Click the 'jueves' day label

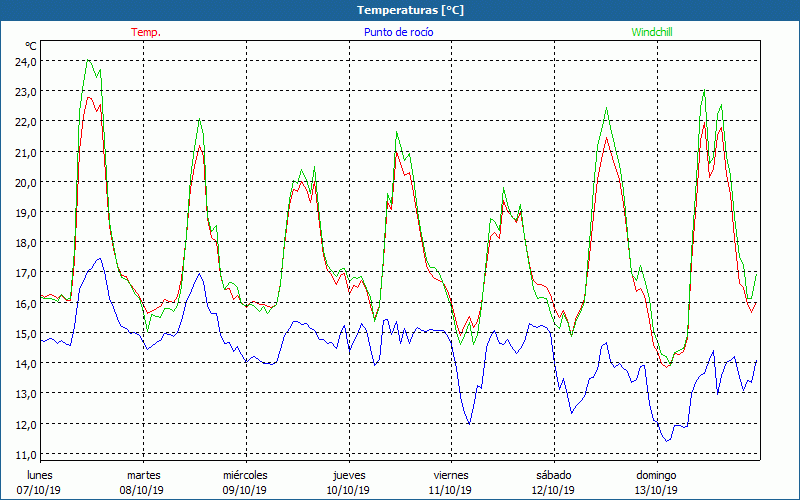(x=349, y=475)
